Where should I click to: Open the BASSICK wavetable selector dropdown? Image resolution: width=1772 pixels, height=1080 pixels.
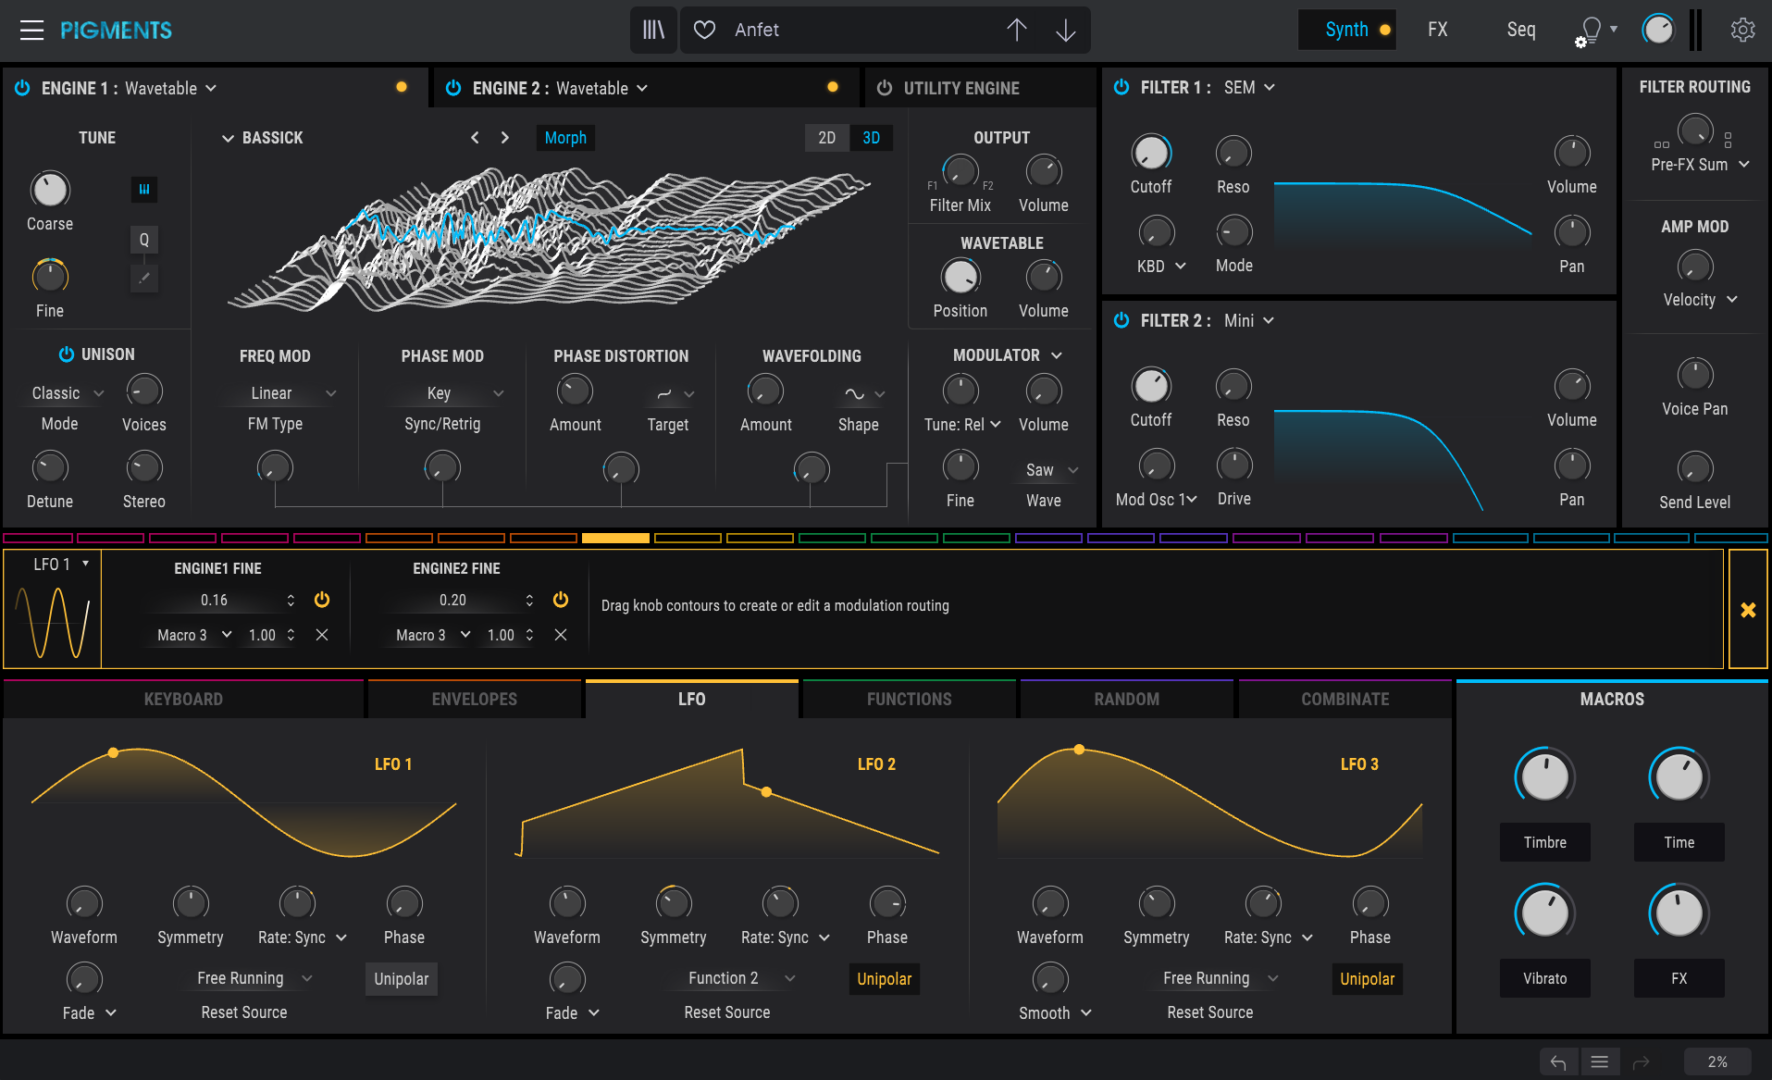tap(262, 138)
